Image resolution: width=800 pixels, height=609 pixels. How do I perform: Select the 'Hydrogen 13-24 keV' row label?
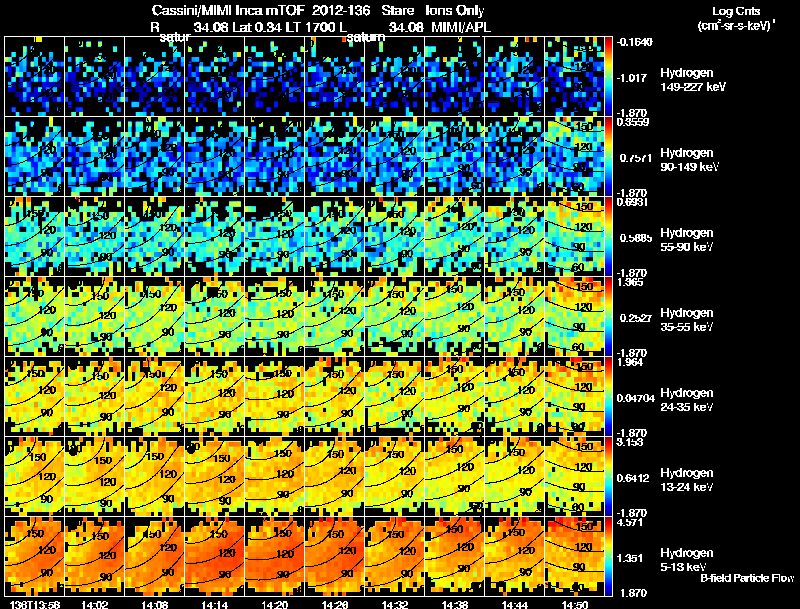pyautogui.click(x=687, y=480)
